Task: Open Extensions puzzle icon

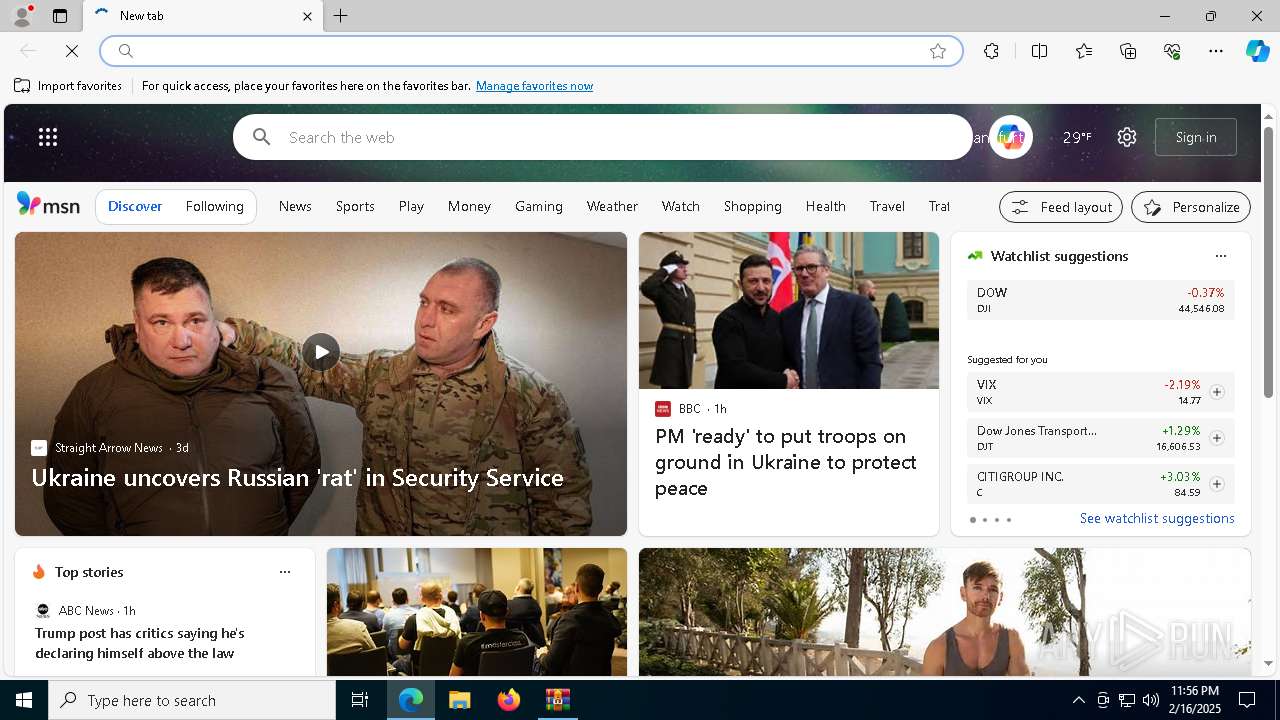Action: coord(991,51)
